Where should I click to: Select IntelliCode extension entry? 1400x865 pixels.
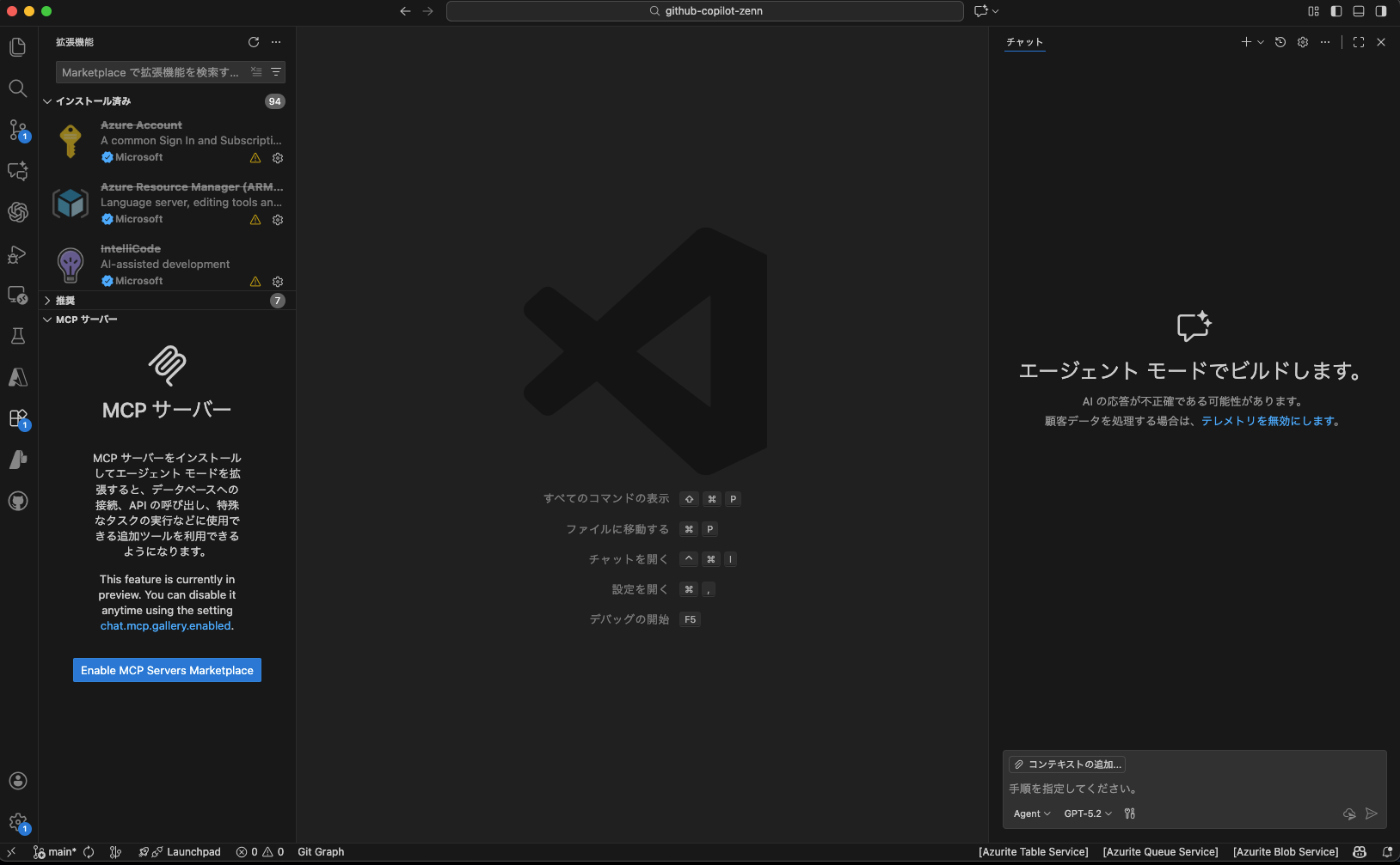click(167, 265)
